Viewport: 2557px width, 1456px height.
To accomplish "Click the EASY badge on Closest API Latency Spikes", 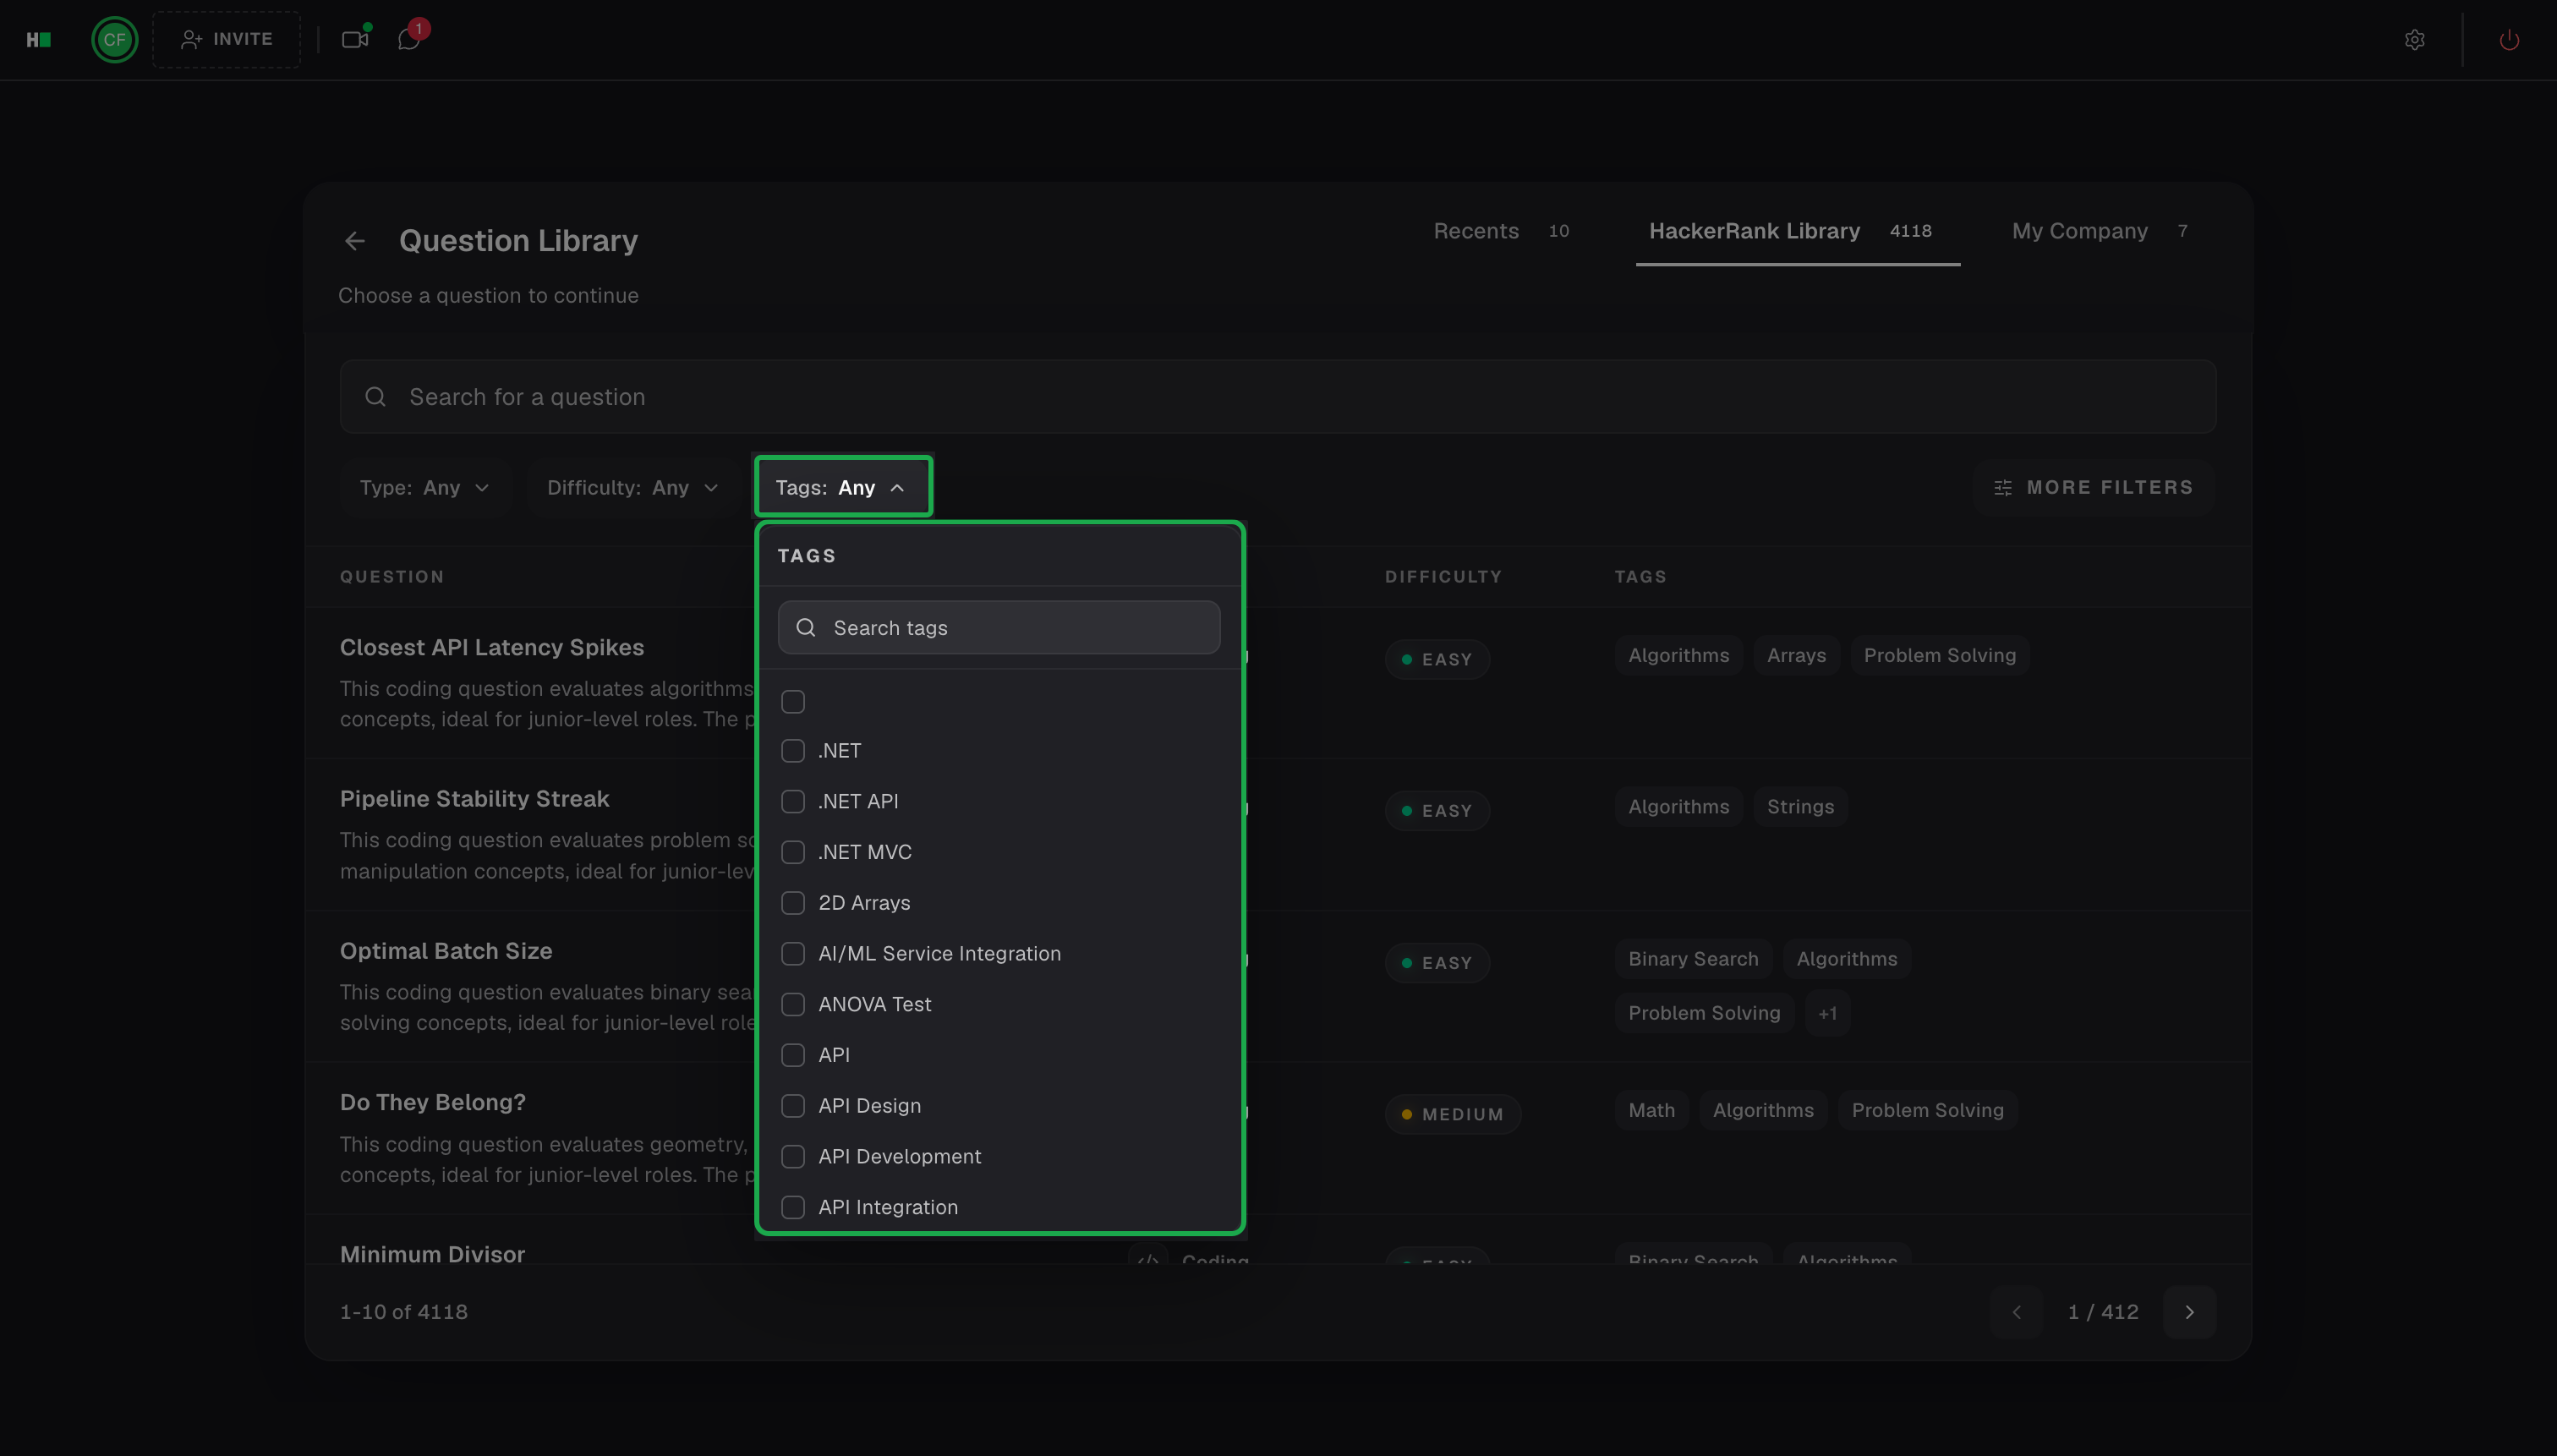I will point(1437,660).
